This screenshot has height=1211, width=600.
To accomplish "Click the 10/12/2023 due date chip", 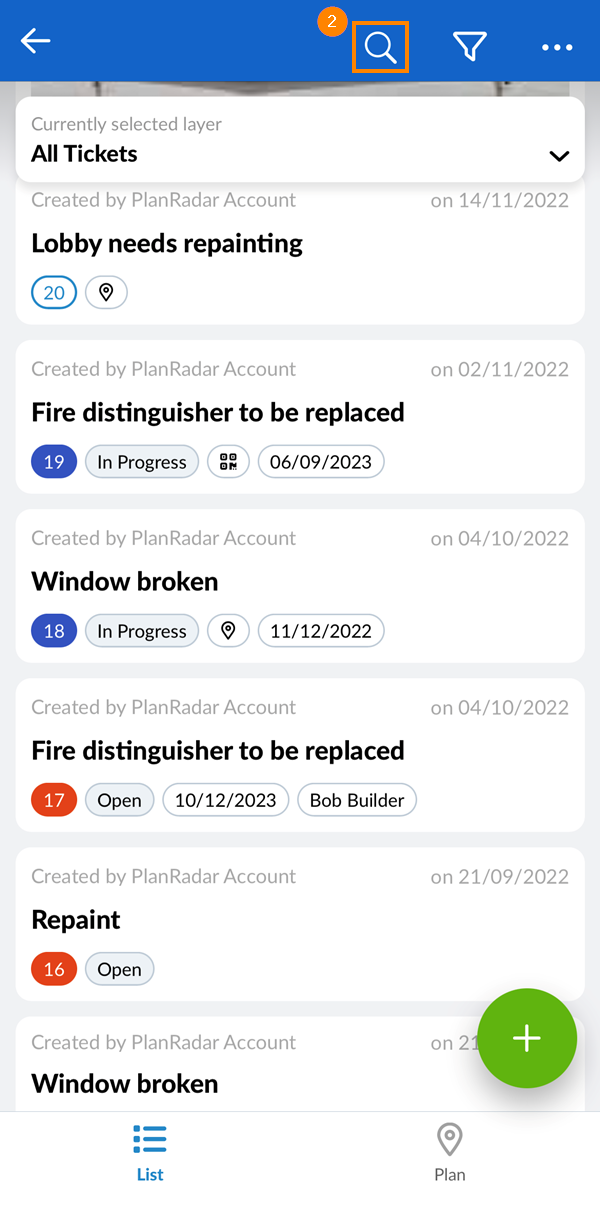I will pyautogui.click(x=226, y=800).
